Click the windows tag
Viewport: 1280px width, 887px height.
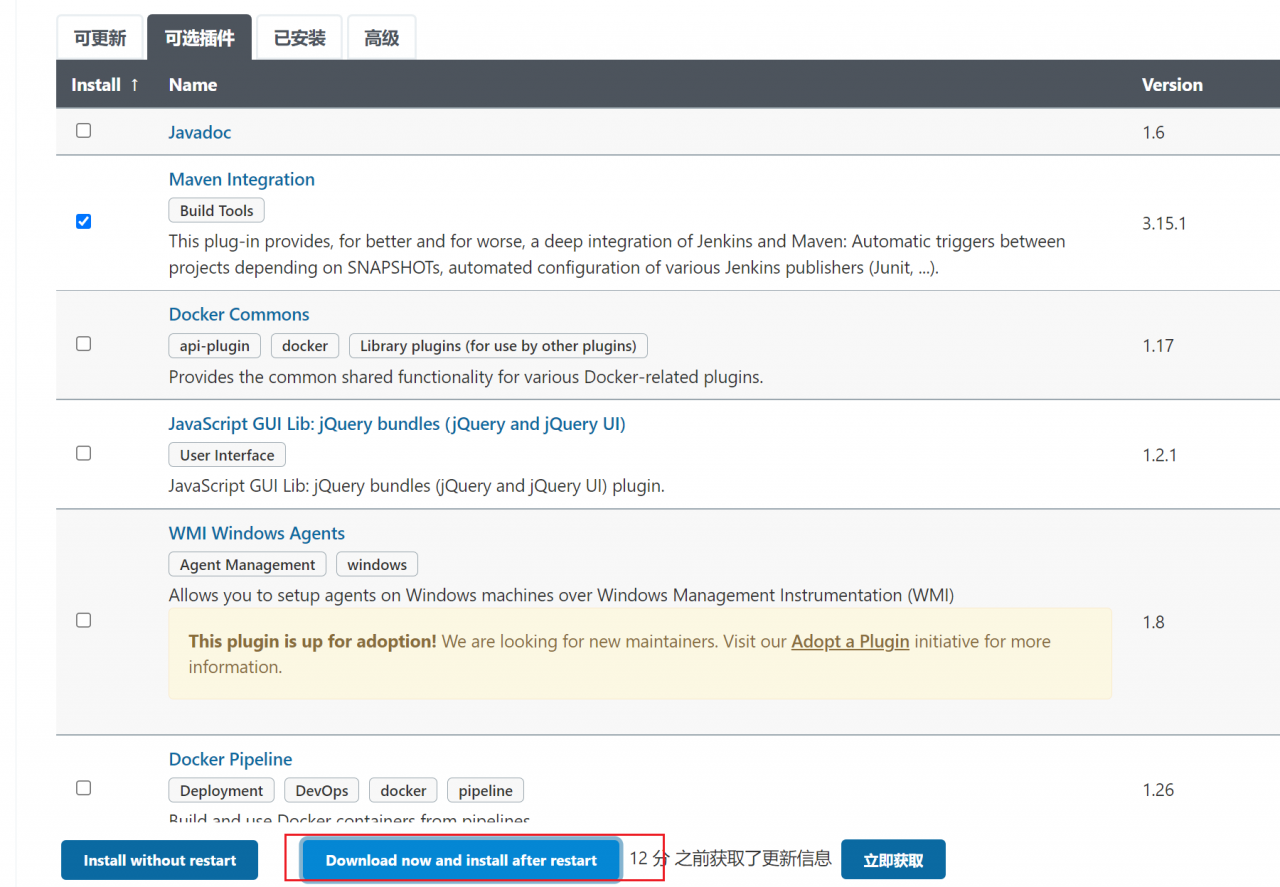tap(377, 565)
